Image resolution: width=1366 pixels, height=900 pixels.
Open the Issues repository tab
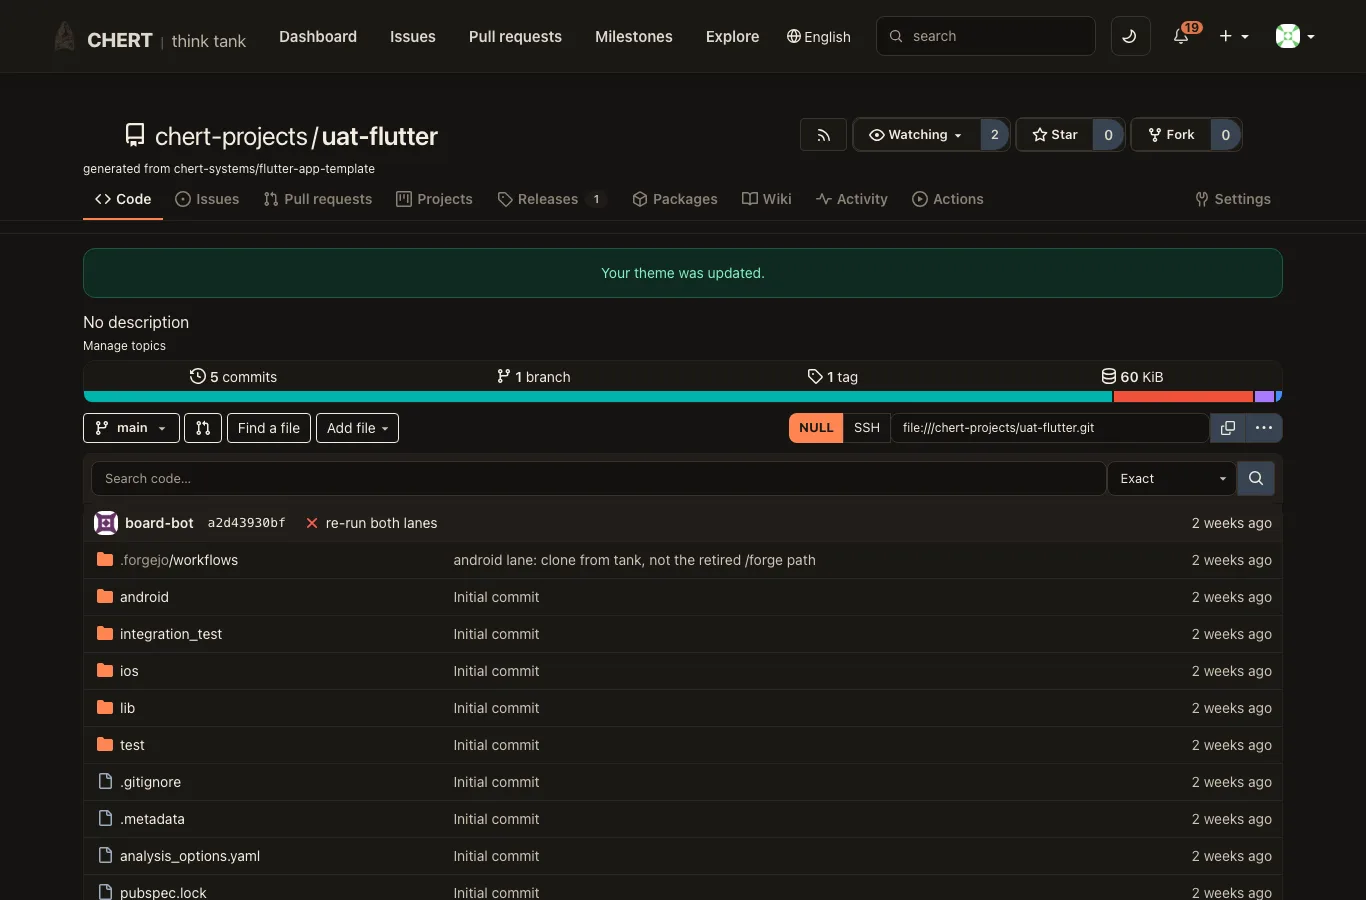207,199
